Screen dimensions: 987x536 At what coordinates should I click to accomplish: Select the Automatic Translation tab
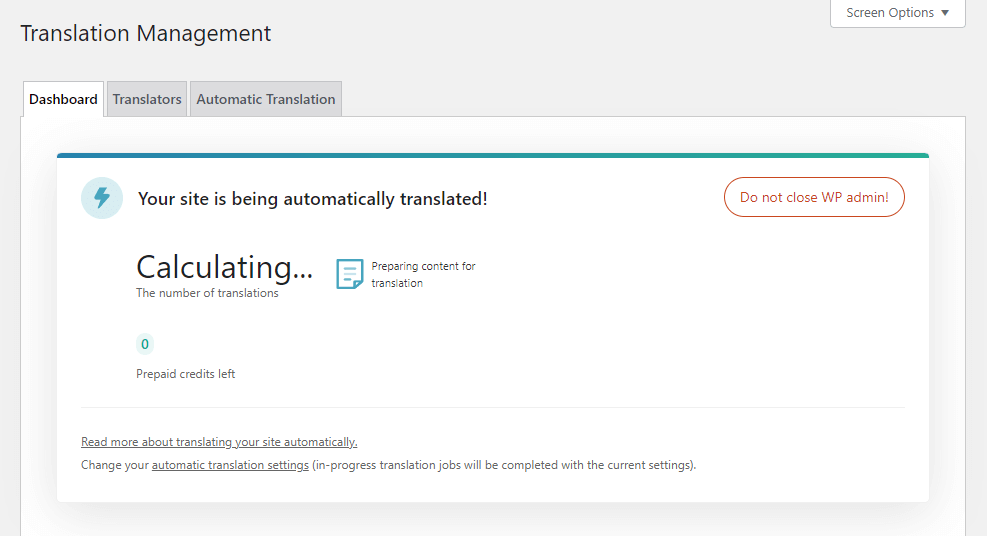click(266, 99)
